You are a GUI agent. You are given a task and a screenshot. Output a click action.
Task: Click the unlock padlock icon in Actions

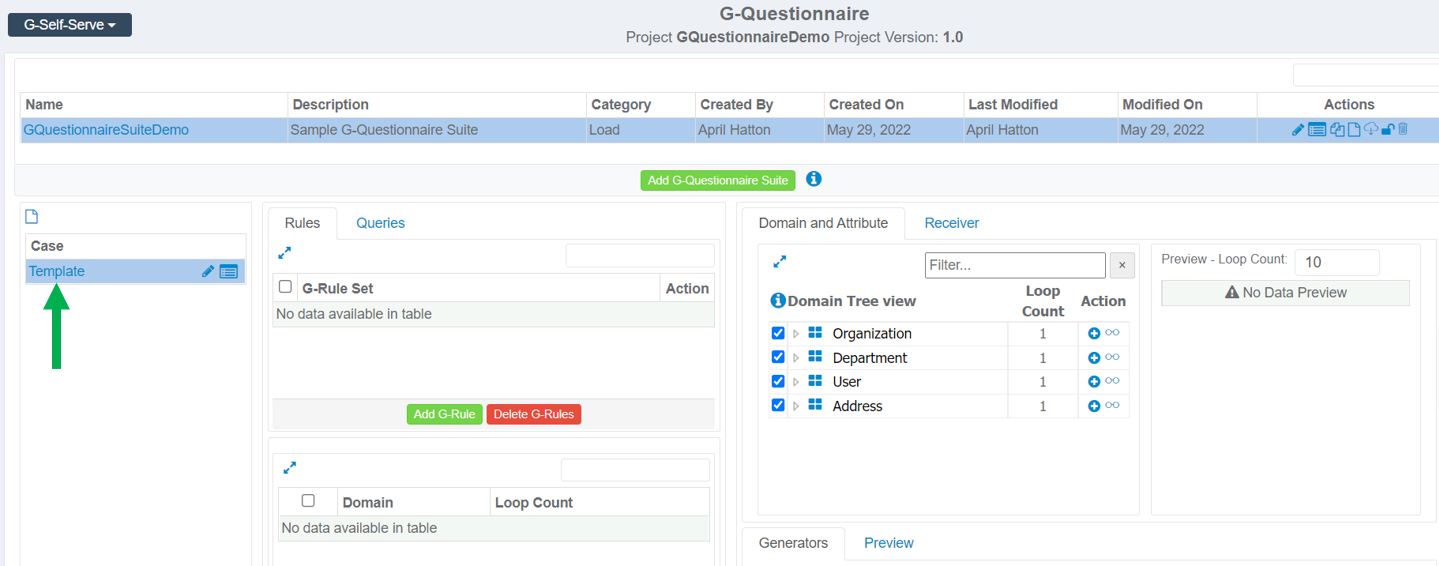tap(1388, 130)
